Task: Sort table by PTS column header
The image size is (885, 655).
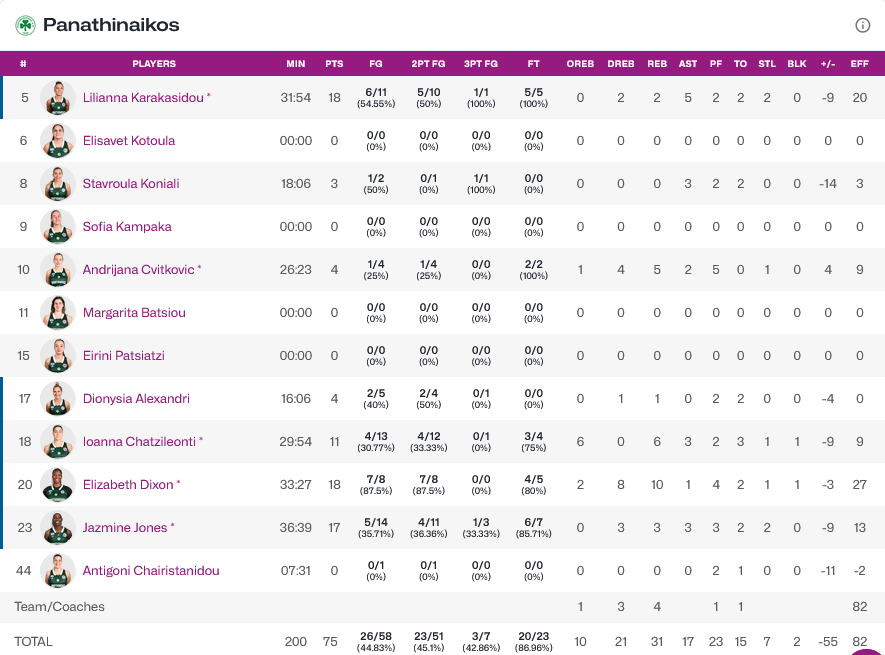Action: 334,64
